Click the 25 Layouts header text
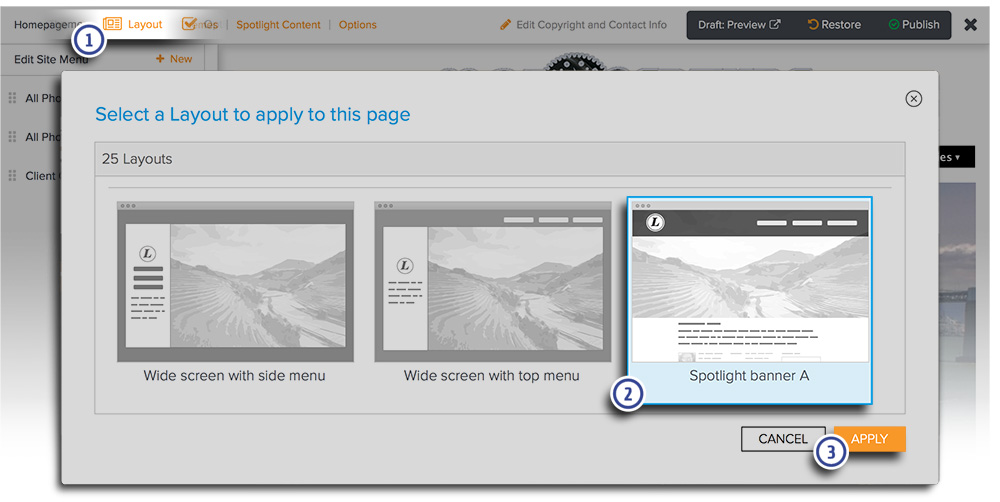The height and width of the screenshot is (502, 1000). [x=137, y=159]
